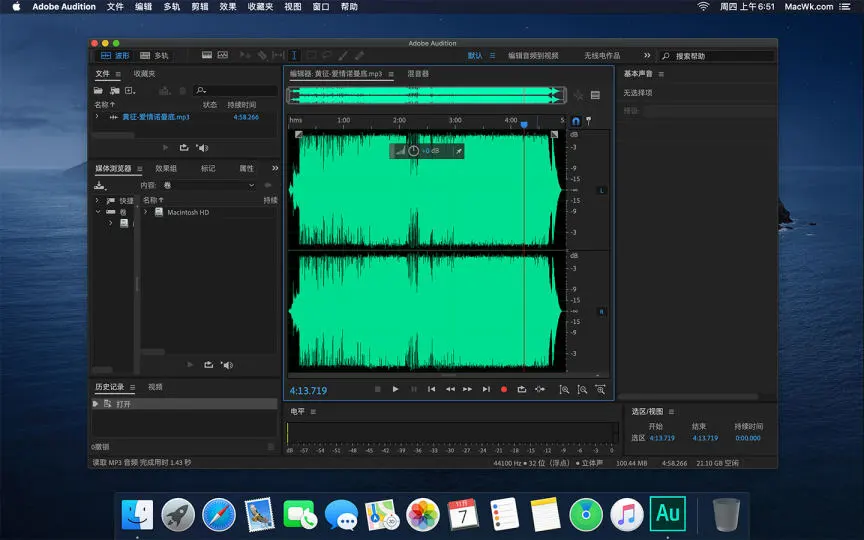Click the marker pin icon beside the magnet
Viewport: 864px width, 540px height.
pyautogui.click(x=588, y=121)
